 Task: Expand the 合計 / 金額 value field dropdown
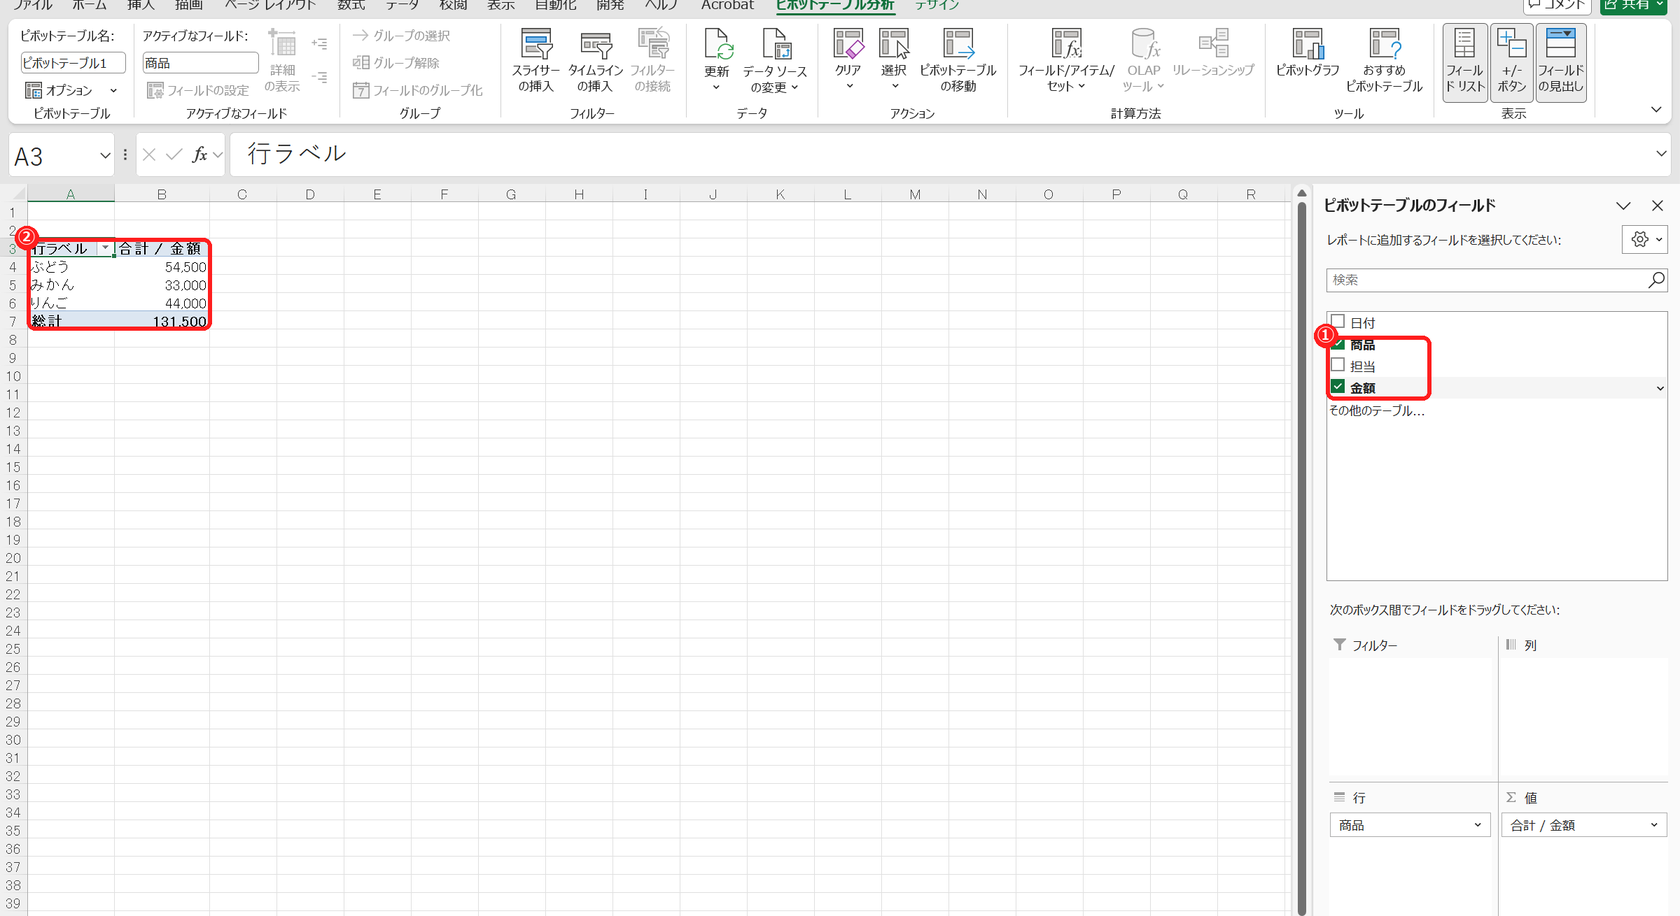[1654, 825]
